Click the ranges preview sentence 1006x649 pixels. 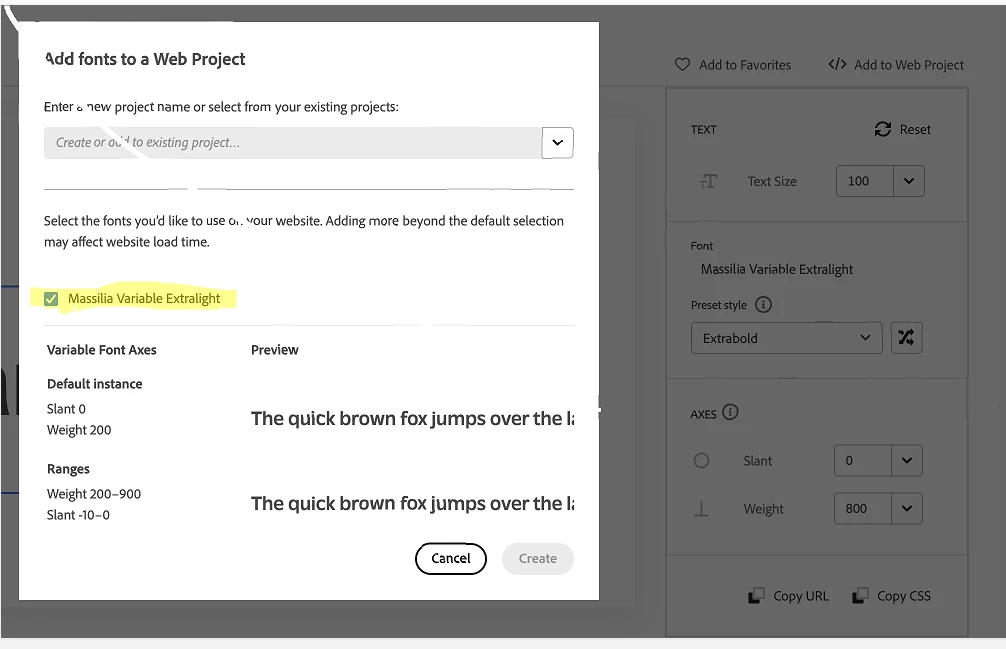point(412,504)
